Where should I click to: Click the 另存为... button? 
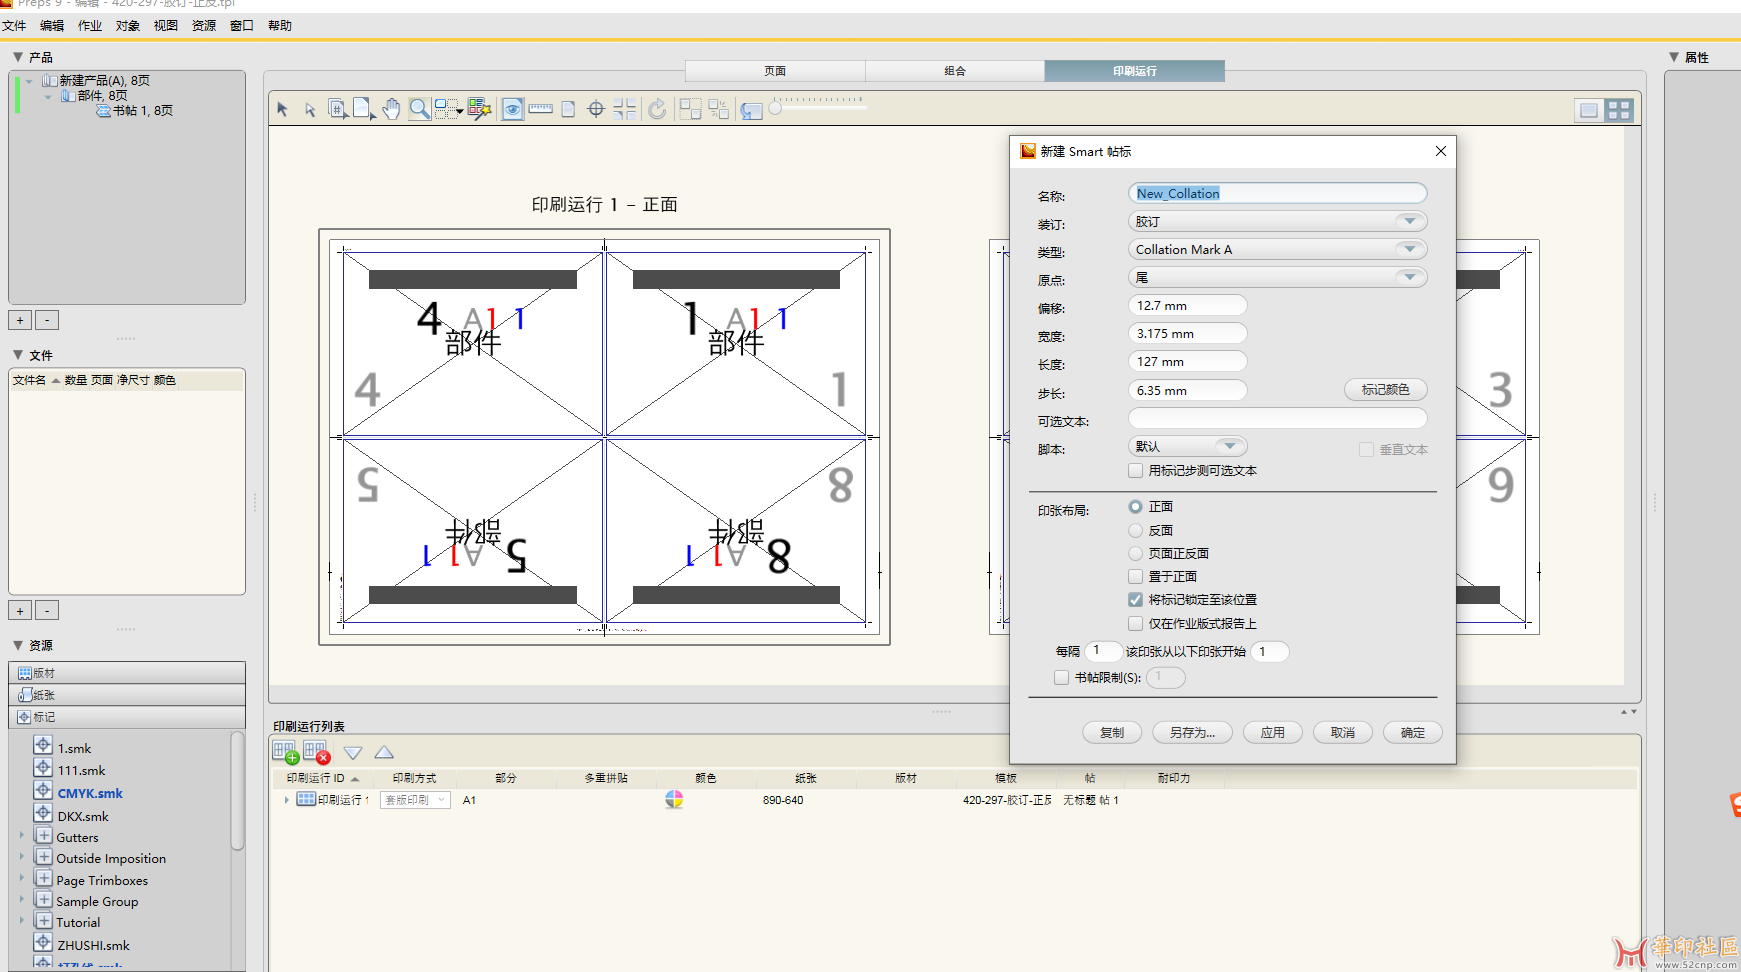pyautogui.click(x=1192, y=732)
